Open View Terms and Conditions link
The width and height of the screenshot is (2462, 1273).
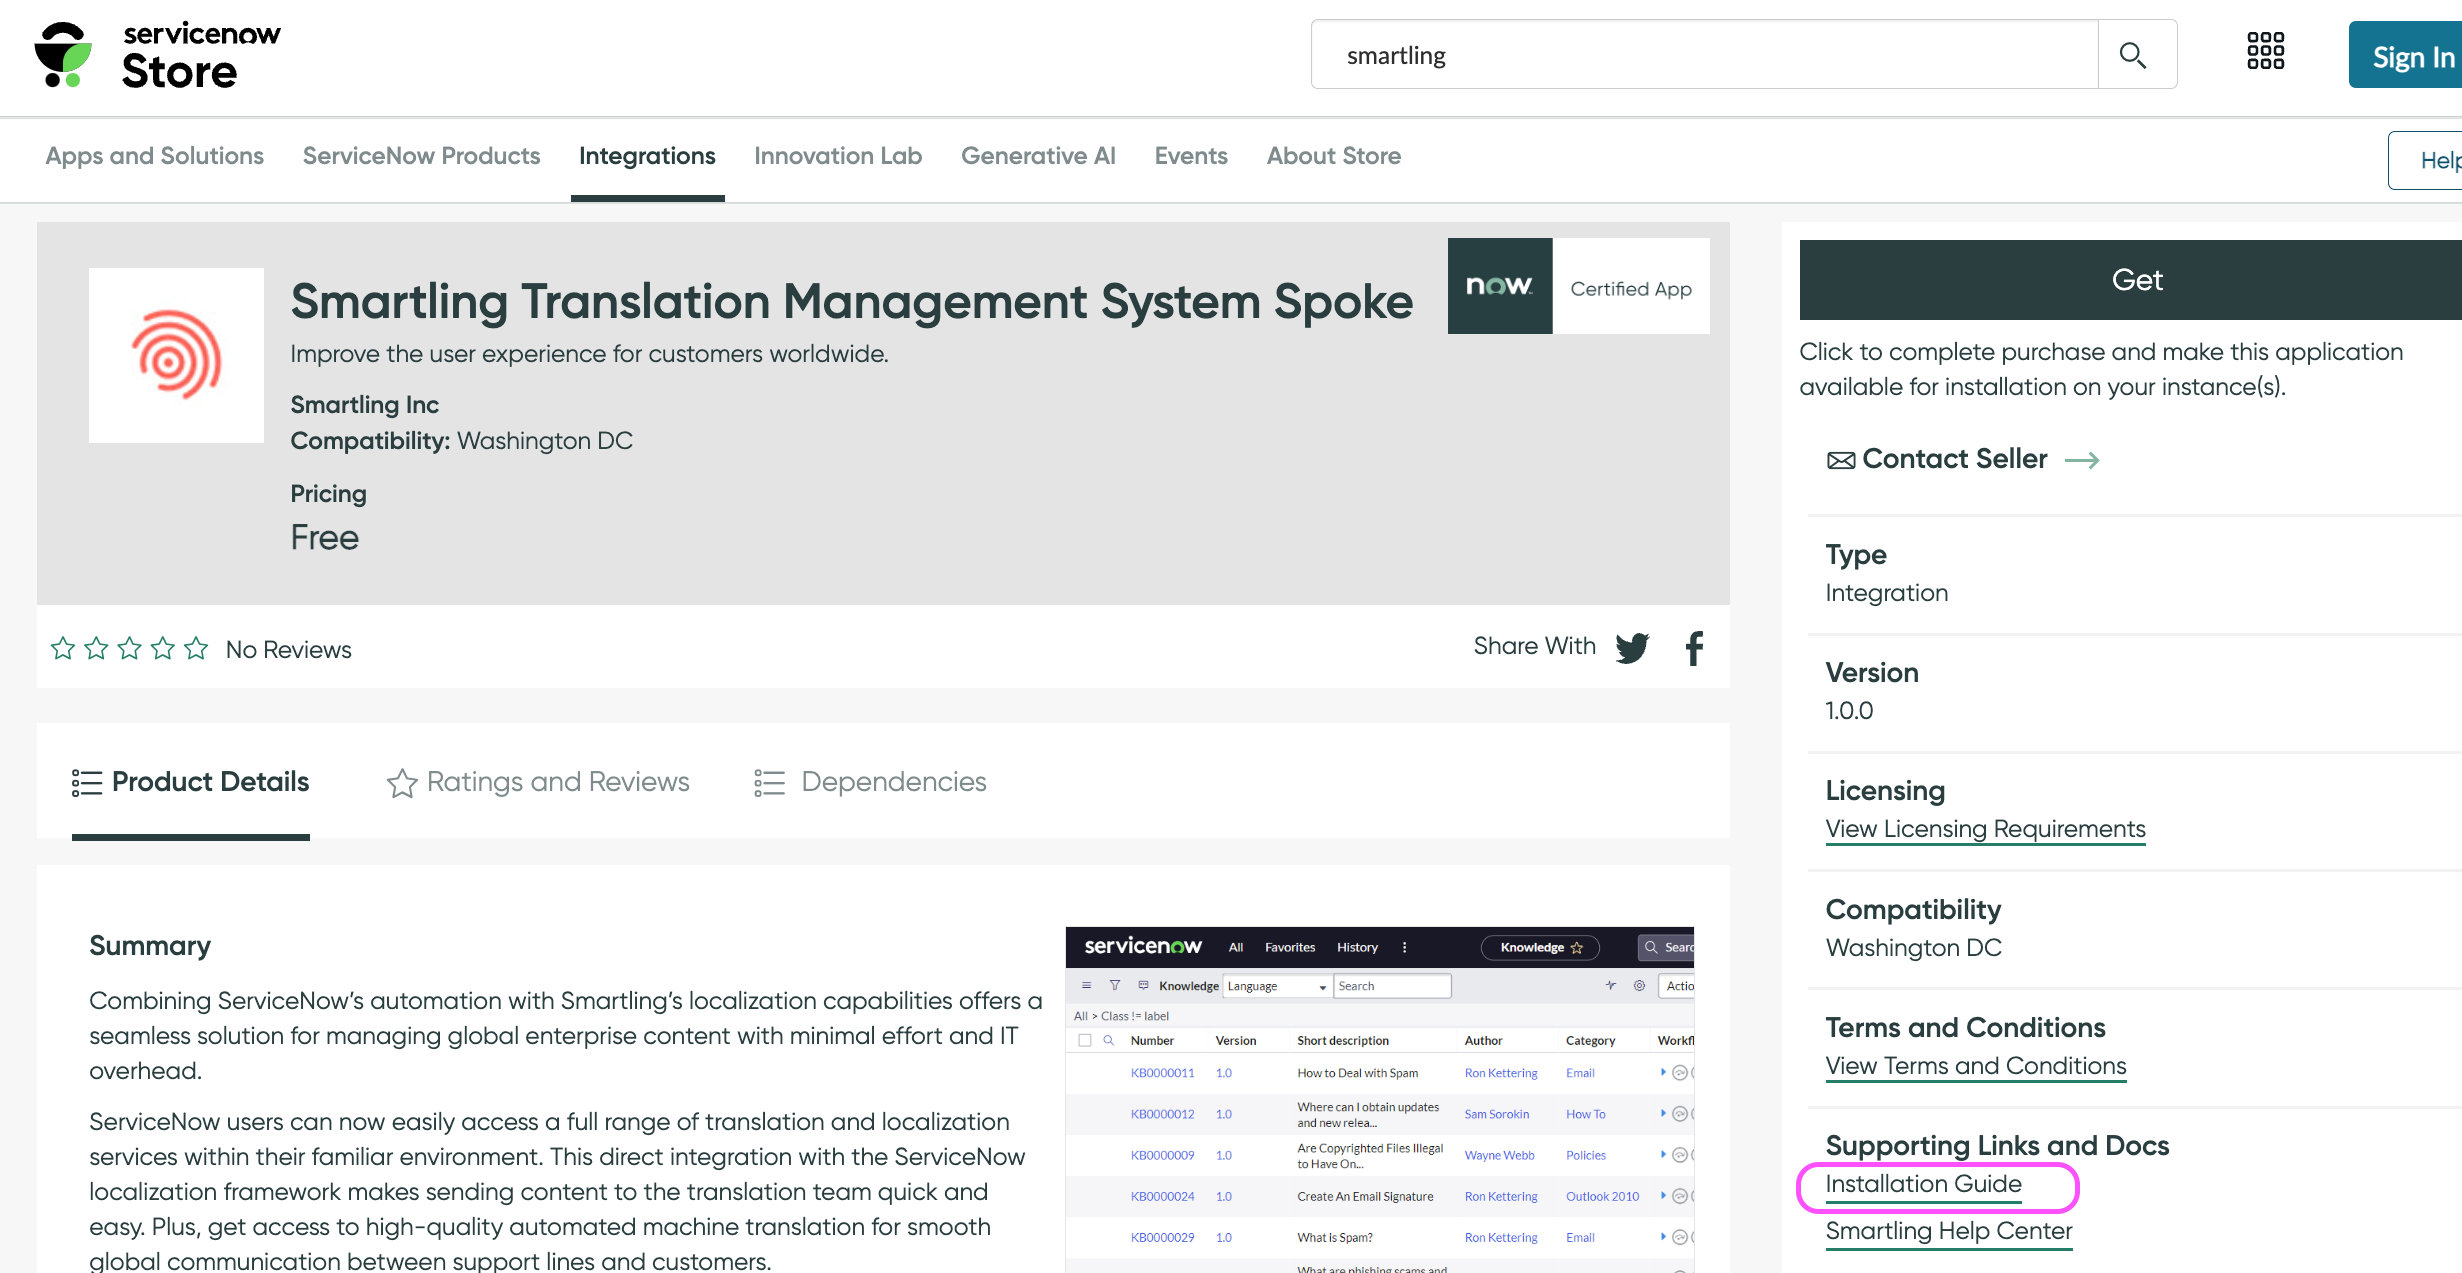(x=1976, y=1066)
